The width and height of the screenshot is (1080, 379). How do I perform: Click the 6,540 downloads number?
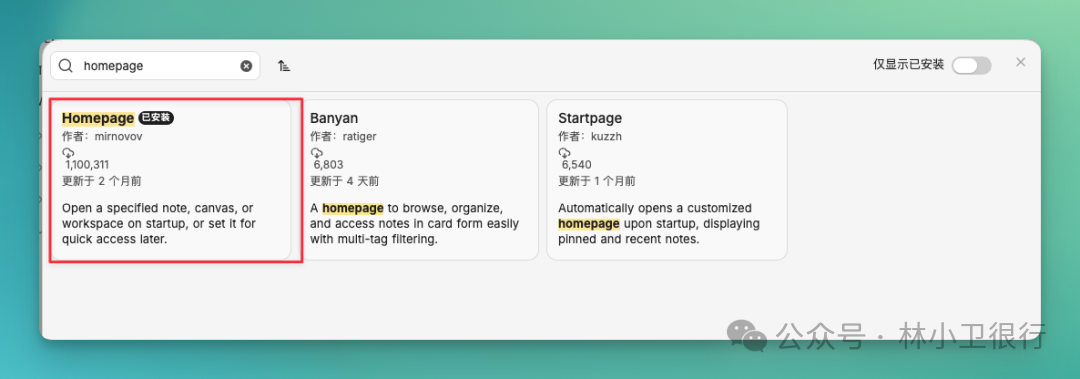577,165
